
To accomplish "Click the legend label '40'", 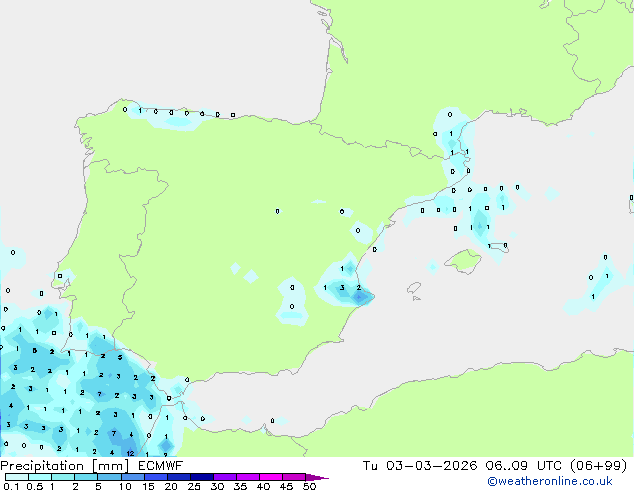I will (263, 486).
